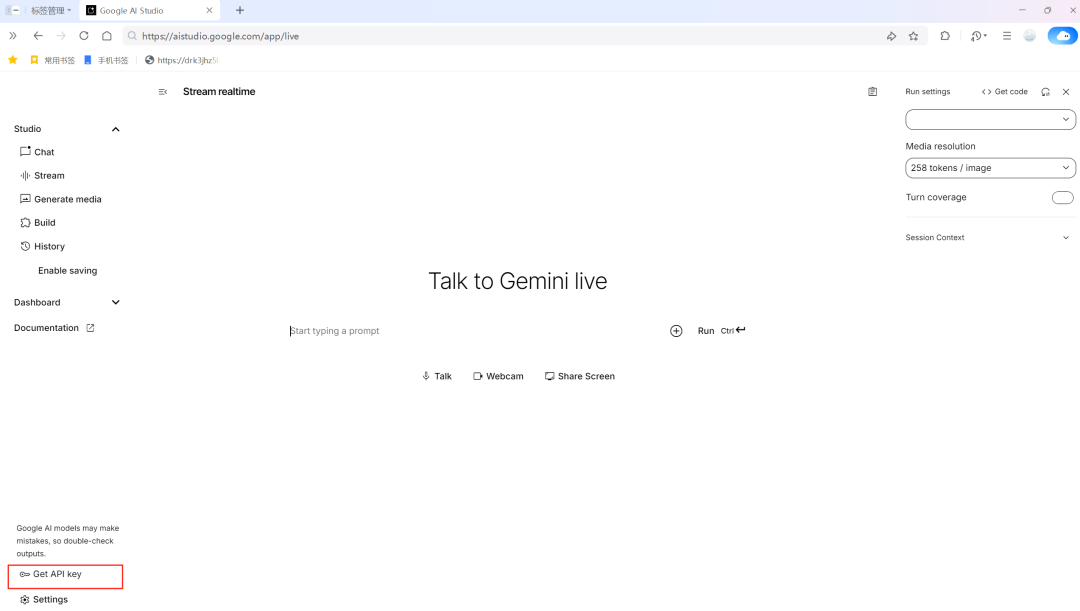Open the extensions puzzle icon

[945, 36]
